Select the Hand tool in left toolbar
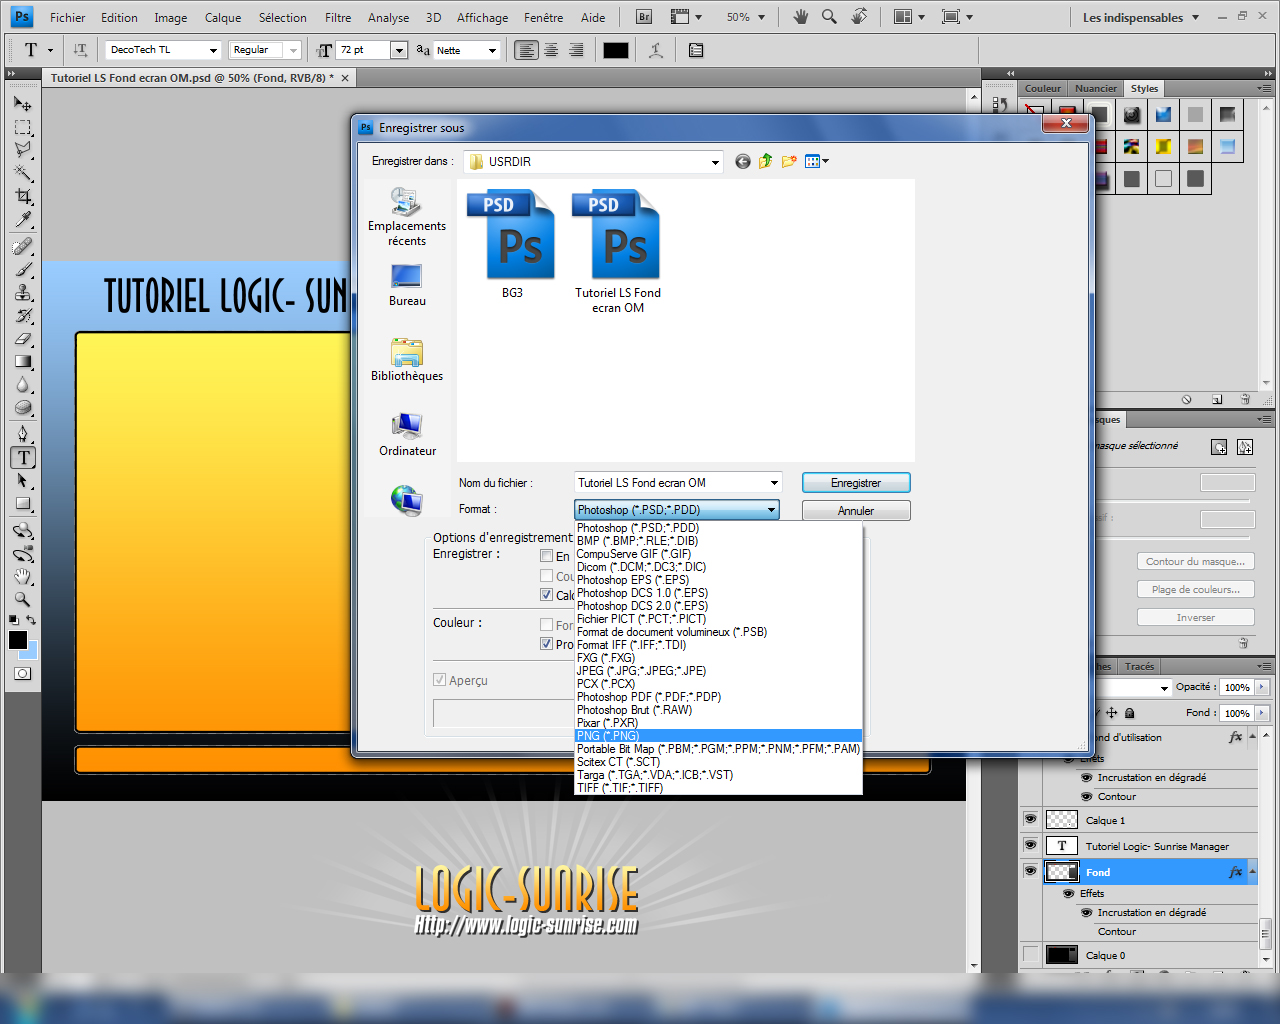Screen dimensions: 1280x1024 [x=23, y=577]
